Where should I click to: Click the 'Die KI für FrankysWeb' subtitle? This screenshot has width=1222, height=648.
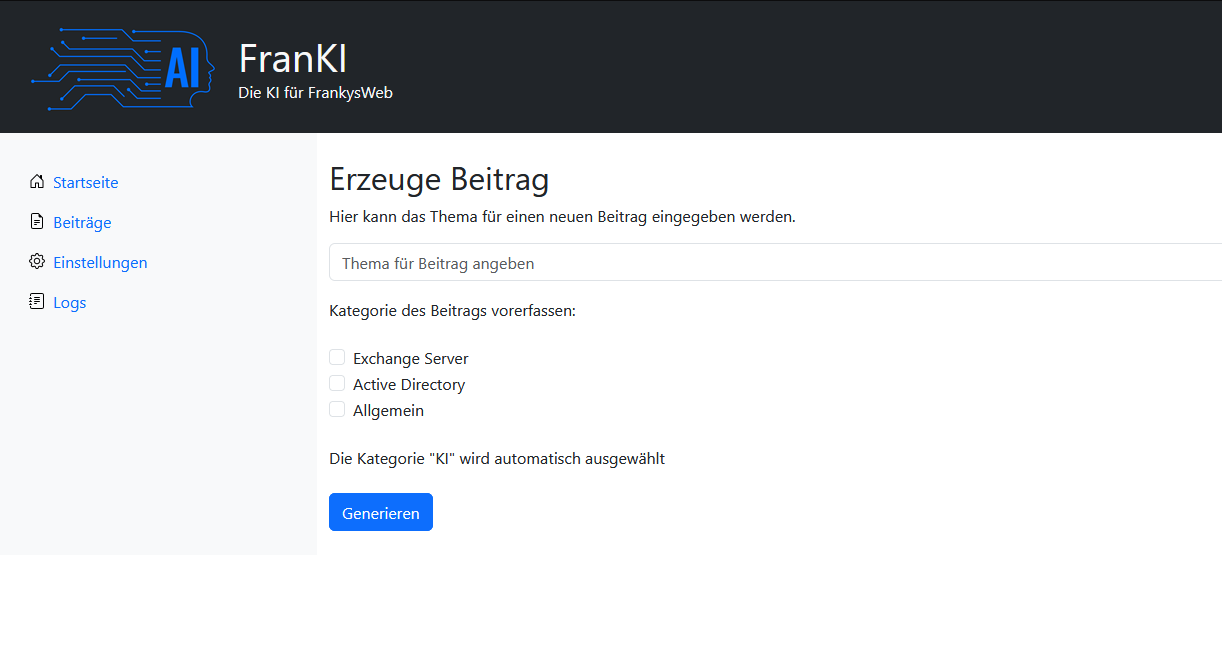[315, 93]
